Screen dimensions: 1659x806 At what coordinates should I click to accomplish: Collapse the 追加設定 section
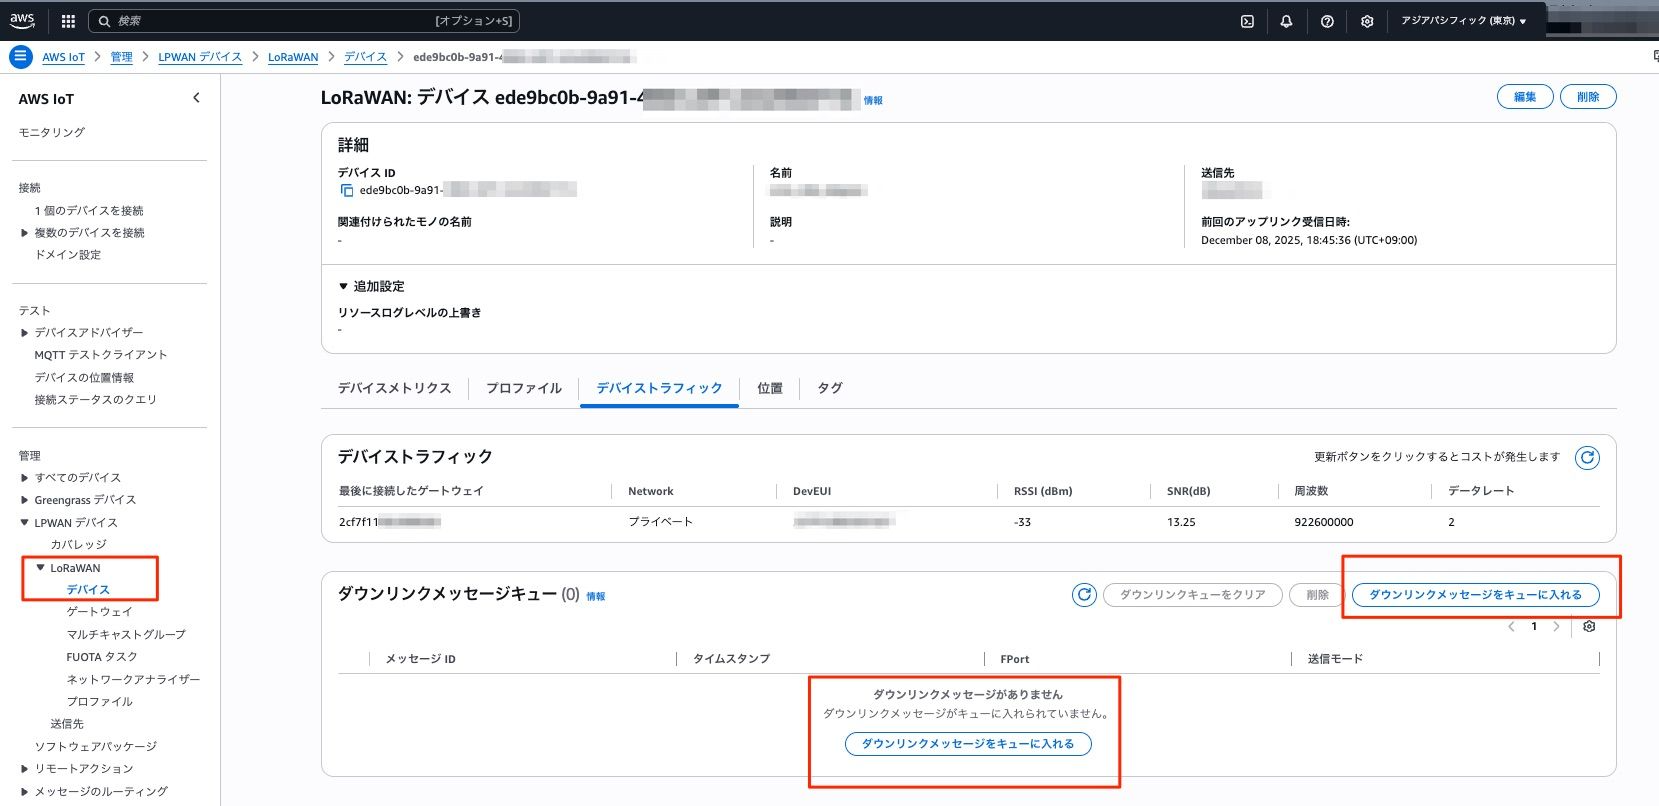(371, 286)
